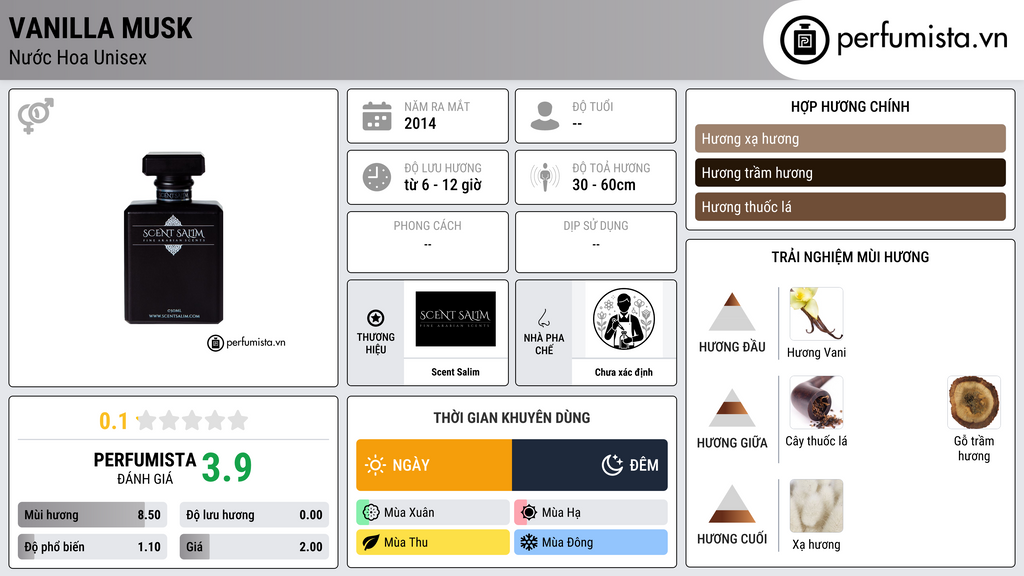Click the green Perfumista score 3.9
The width and height of the screenshot is (1024, 576).
tap(227, 467)
